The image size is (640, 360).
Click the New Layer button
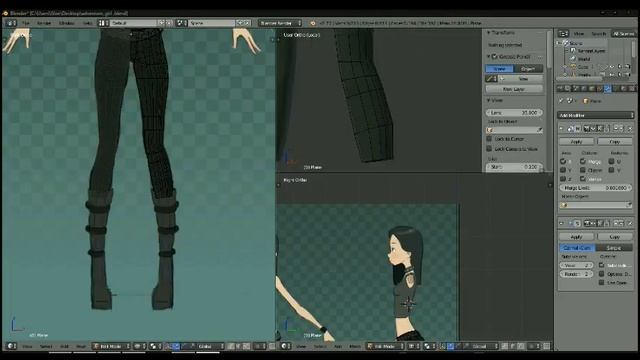(514, 89)
